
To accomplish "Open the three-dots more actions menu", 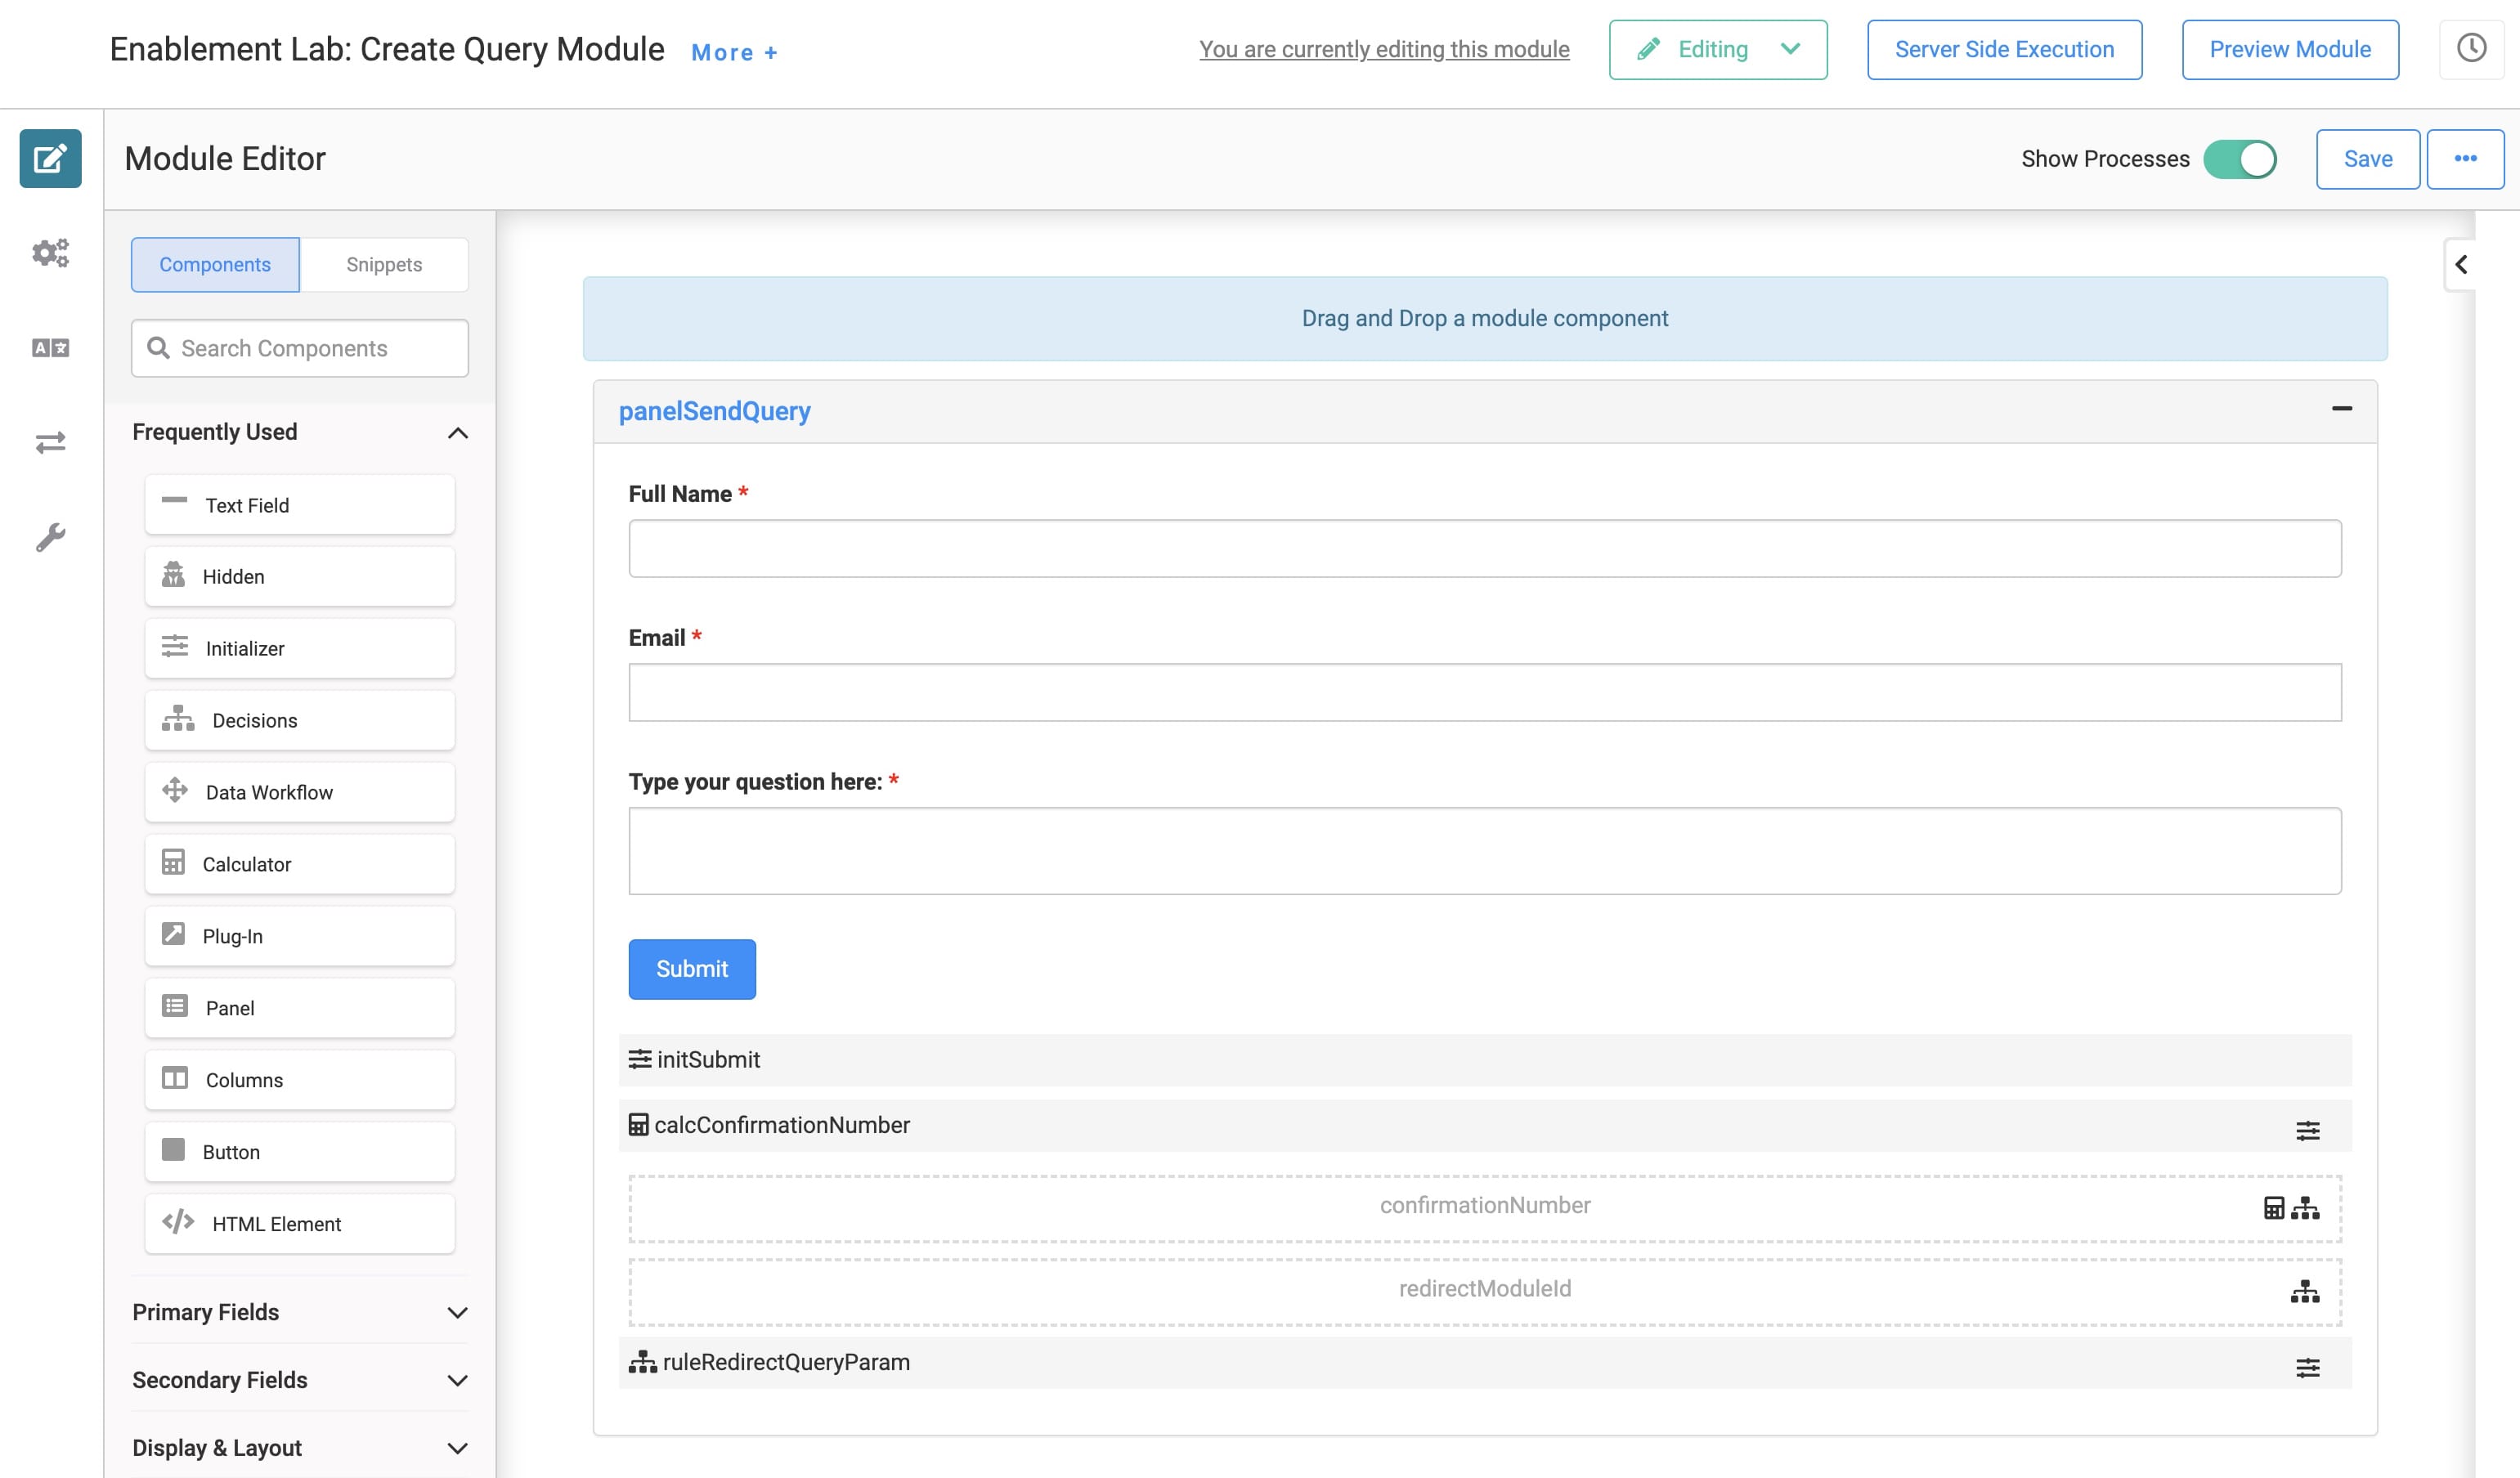I will [2465, 159].
